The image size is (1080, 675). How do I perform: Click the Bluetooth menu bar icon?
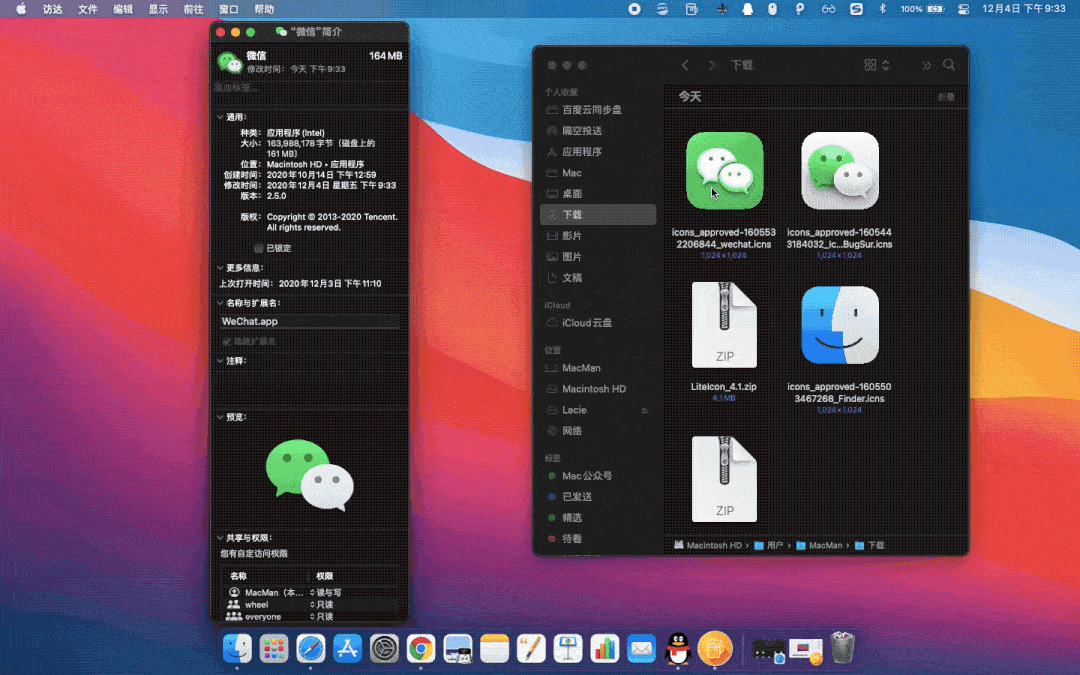click(882, 9)
